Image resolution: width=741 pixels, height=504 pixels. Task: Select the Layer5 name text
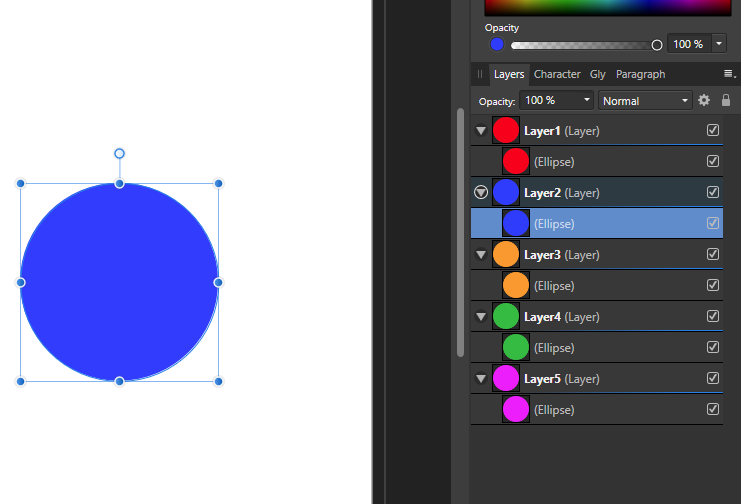[x=542, y=379]
